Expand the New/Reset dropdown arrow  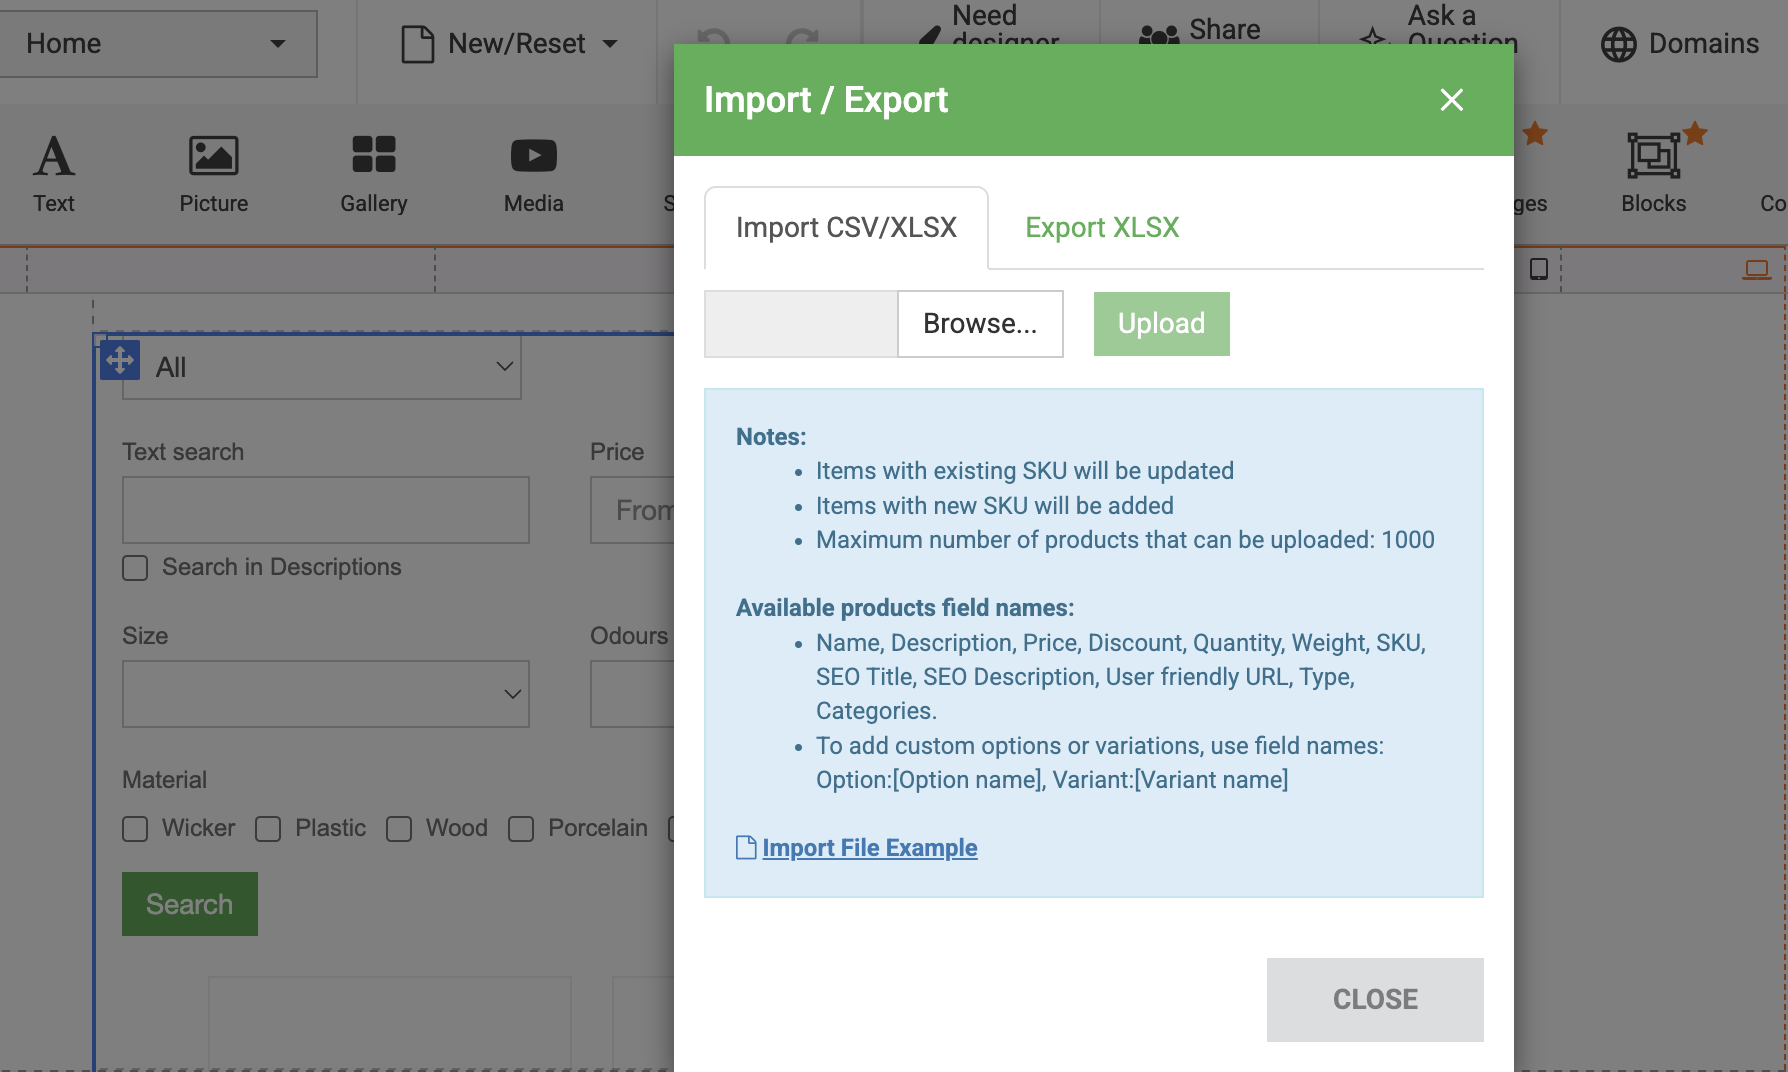[610, 44]
